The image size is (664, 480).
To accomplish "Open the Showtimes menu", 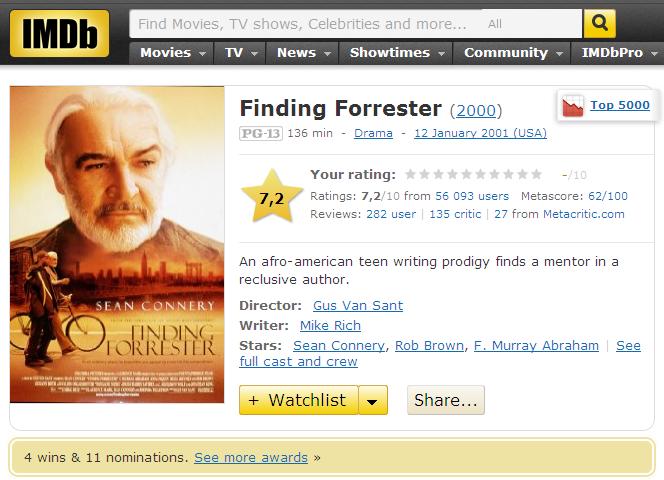I will click(396, 53).
